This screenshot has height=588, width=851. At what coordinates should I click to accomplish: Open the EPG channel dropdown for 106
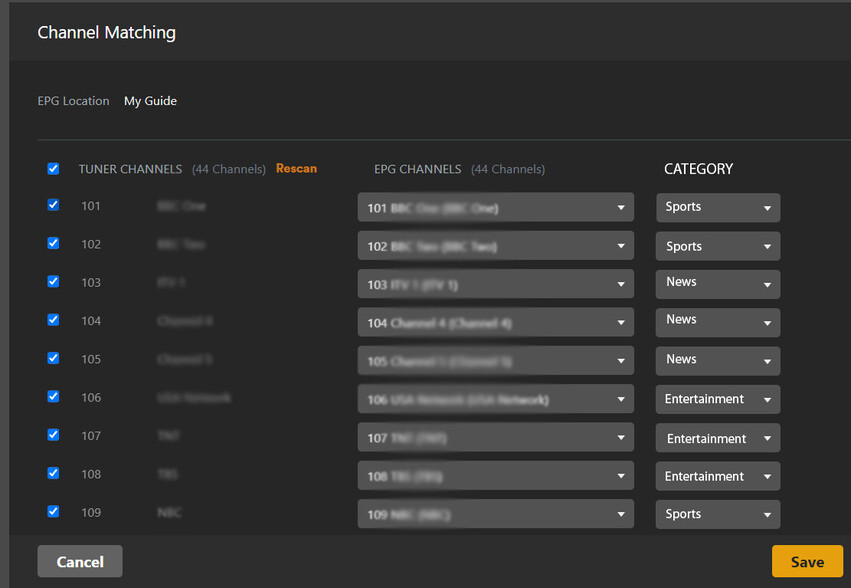point(495,400)
